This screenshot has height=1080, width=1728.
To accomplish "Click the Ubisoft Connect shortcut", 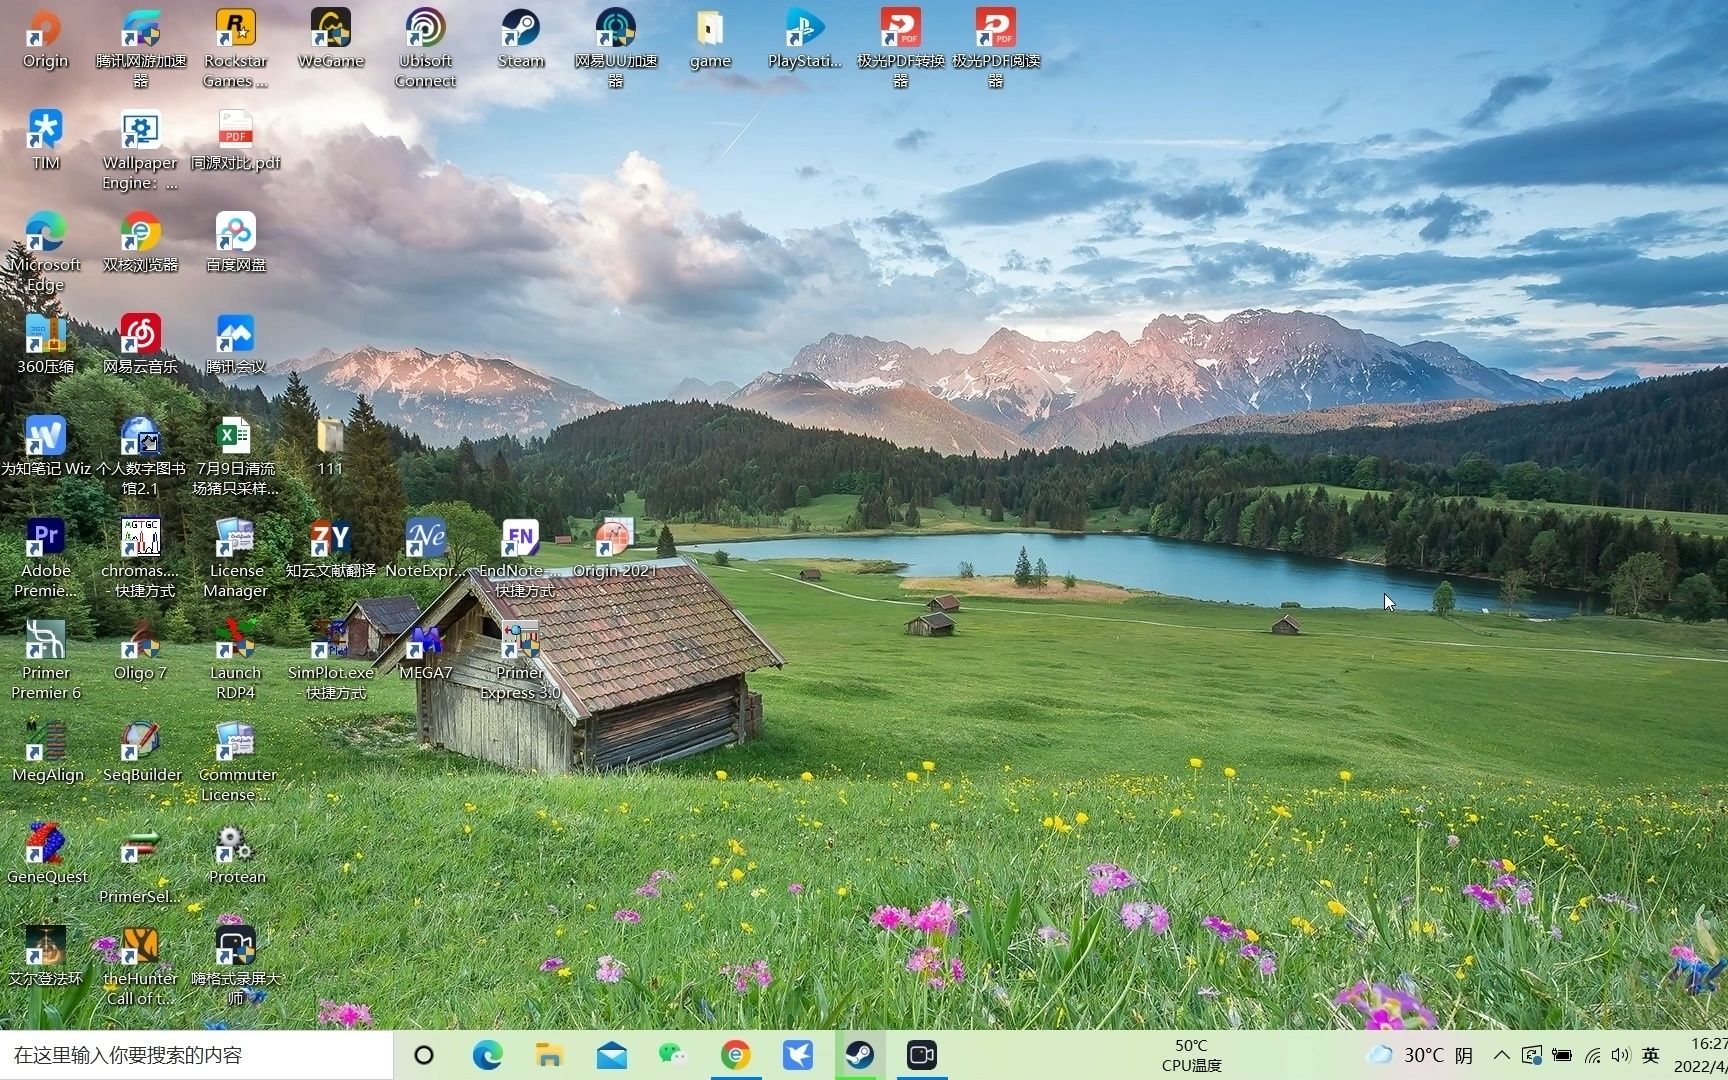I will point(425,48).
